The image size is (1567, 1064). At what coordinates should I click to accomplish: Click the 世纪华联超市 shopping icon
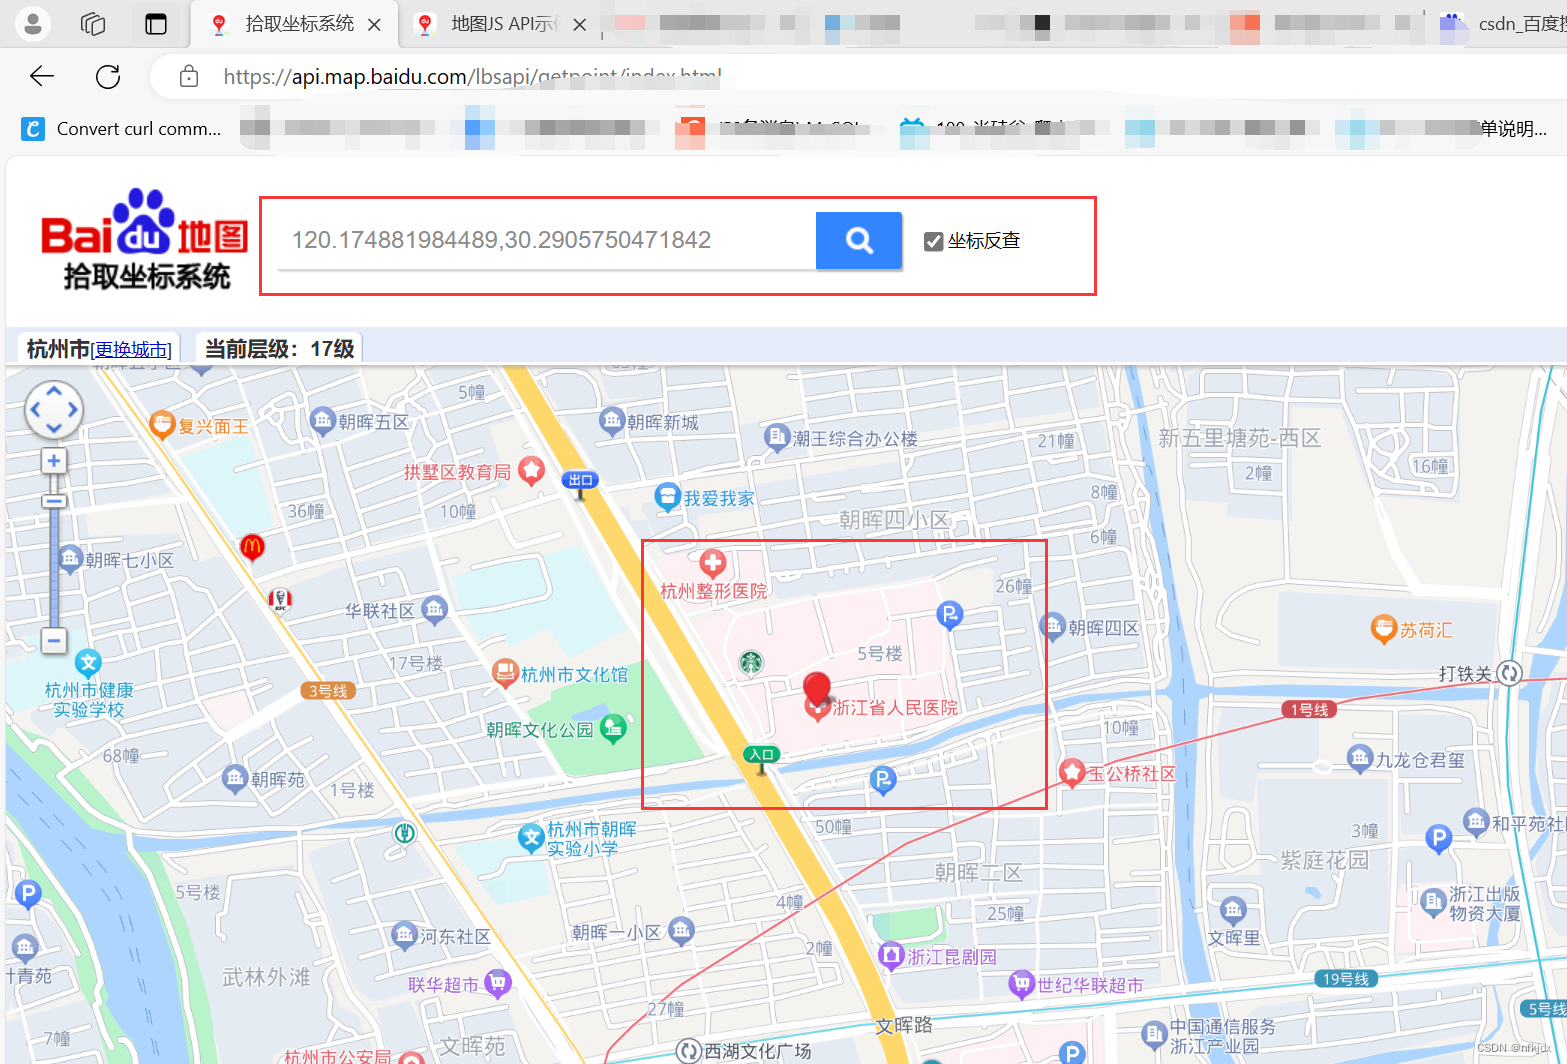[1021, 984]
